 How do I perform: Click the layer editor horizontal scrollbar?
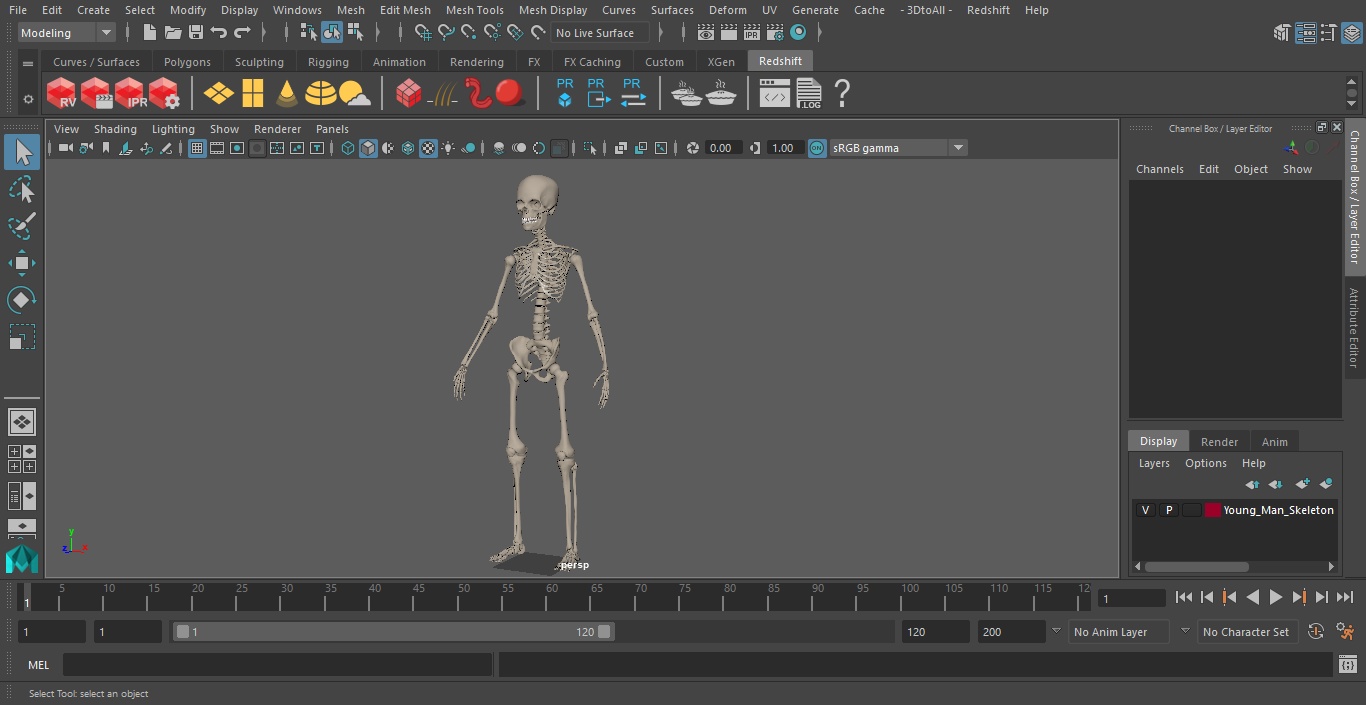(x=1196, y=566)
